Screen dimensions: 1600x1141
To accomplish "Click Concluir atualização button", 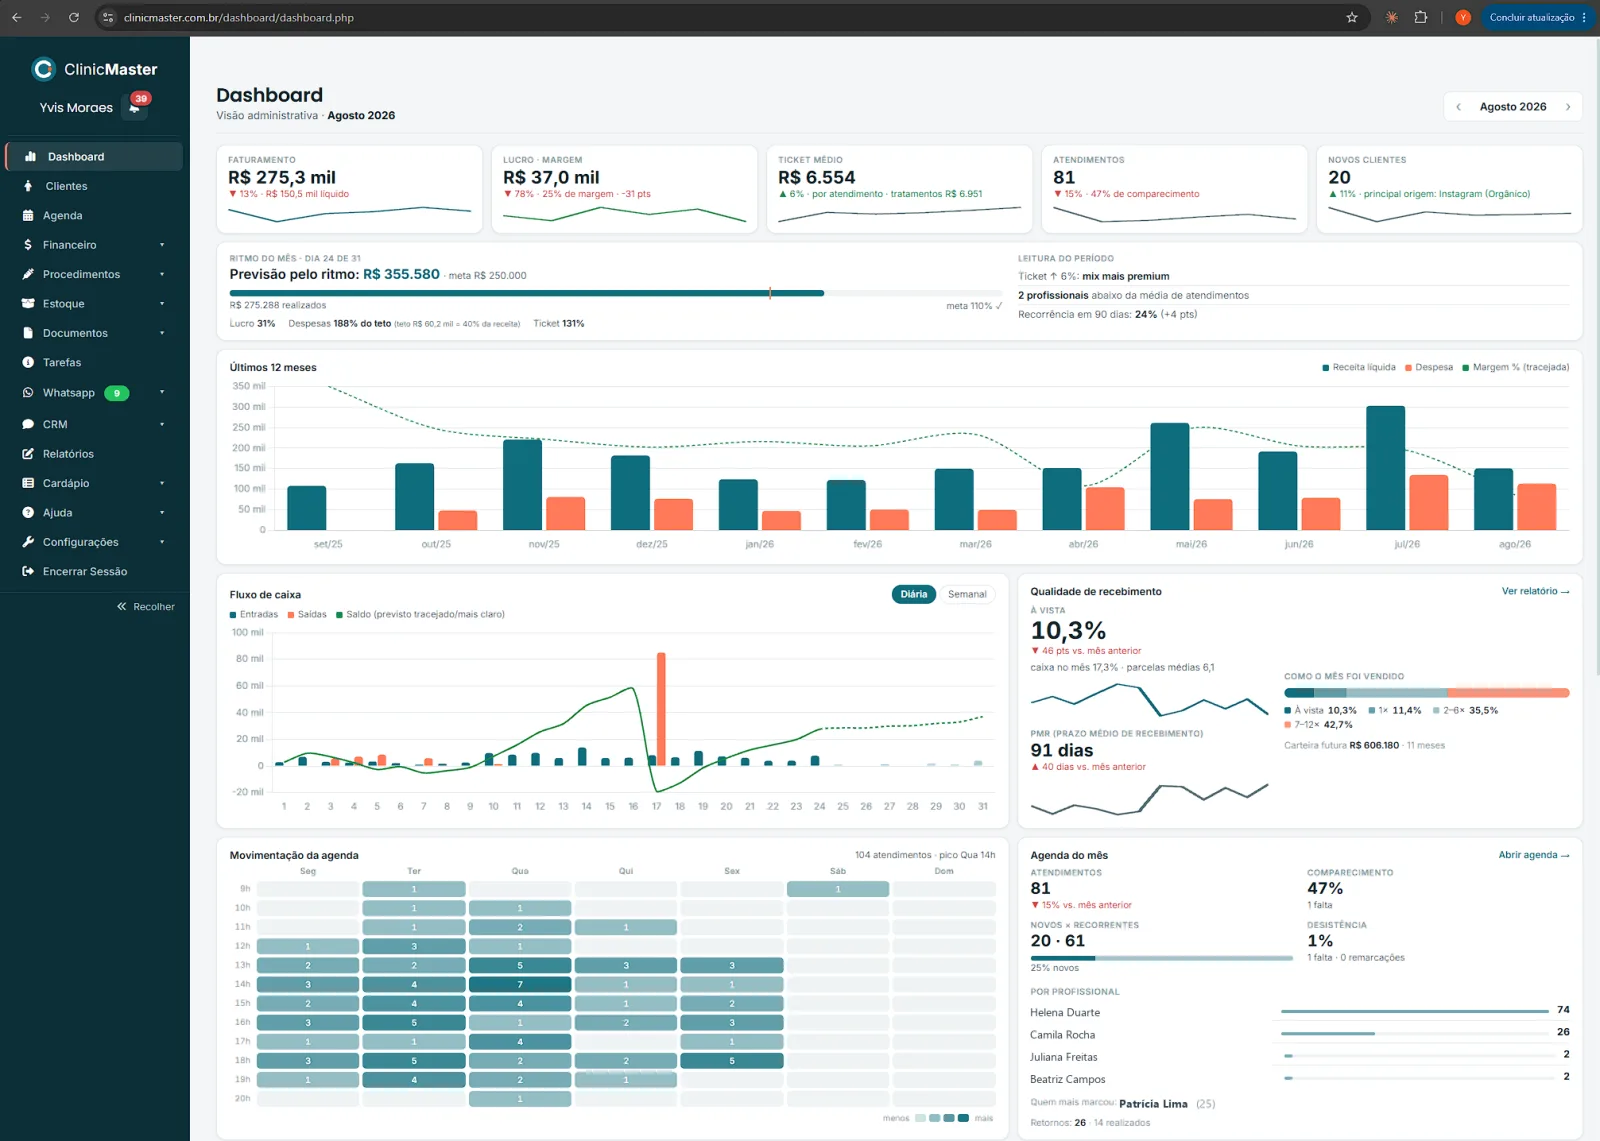I will coord(1537,17).
